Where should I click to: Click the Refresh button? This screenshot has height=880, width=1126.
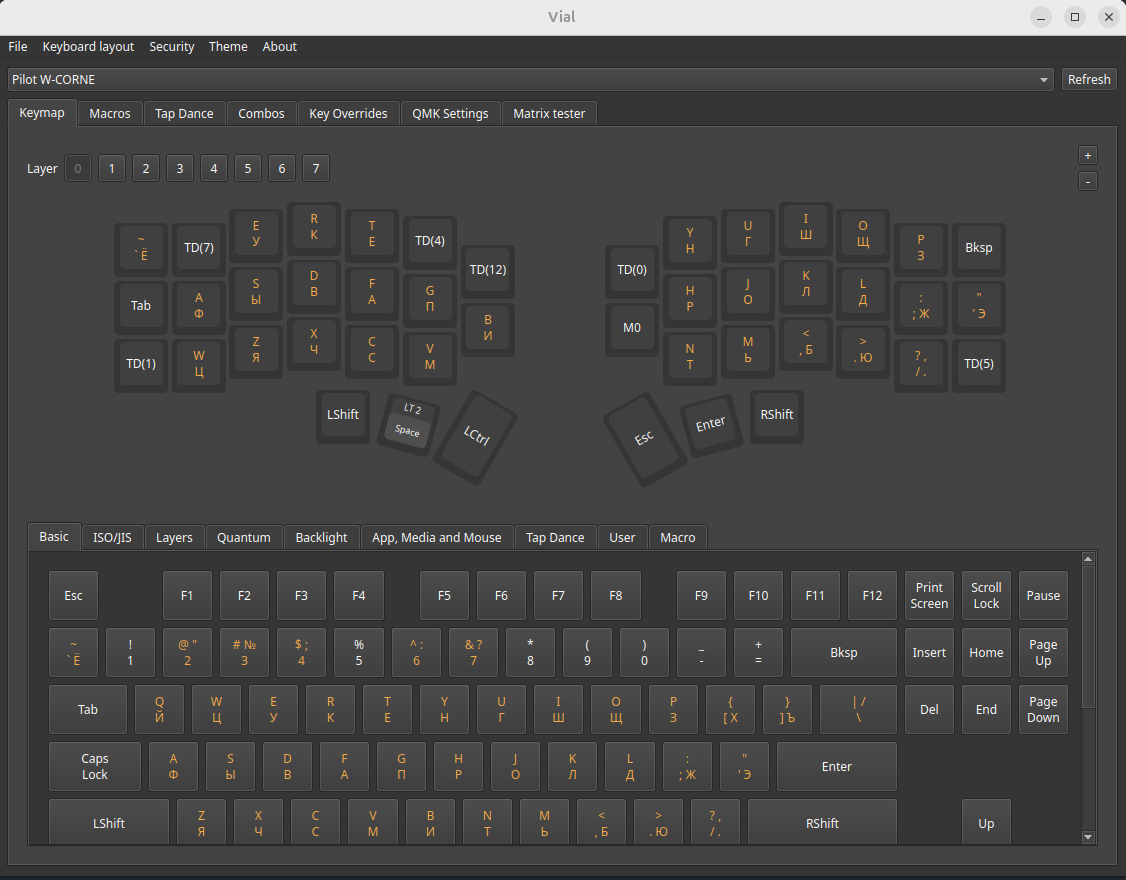click(x=1089, y=80)
